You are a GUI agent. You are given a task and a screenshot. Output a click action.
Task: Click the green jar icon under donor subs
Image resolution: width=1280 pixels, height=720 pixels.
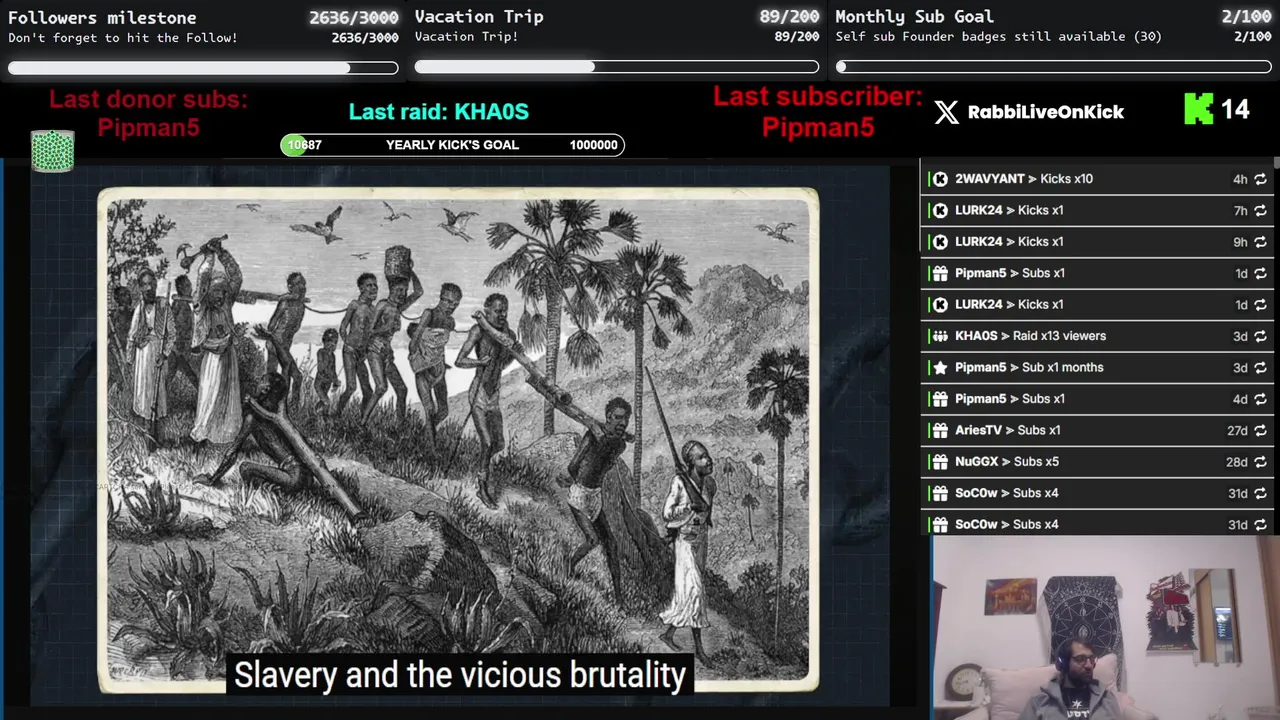(x=52, y=151)
